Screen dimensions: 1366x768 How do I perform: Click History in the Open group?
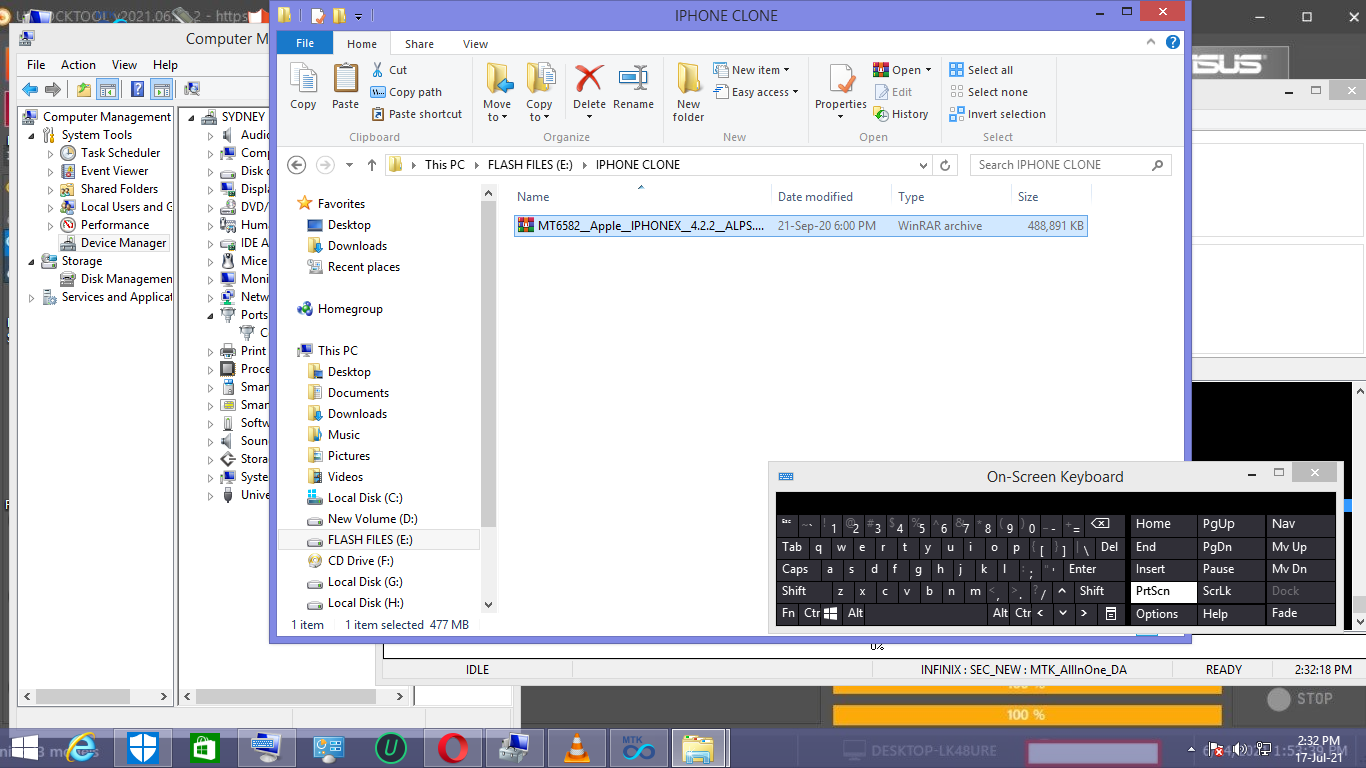tap(901, 114)
